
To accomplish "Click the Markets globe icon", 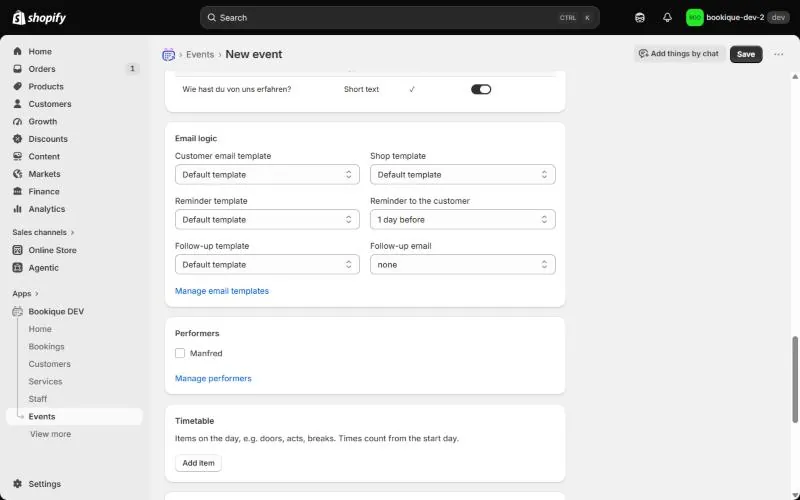I will point(18,174).
